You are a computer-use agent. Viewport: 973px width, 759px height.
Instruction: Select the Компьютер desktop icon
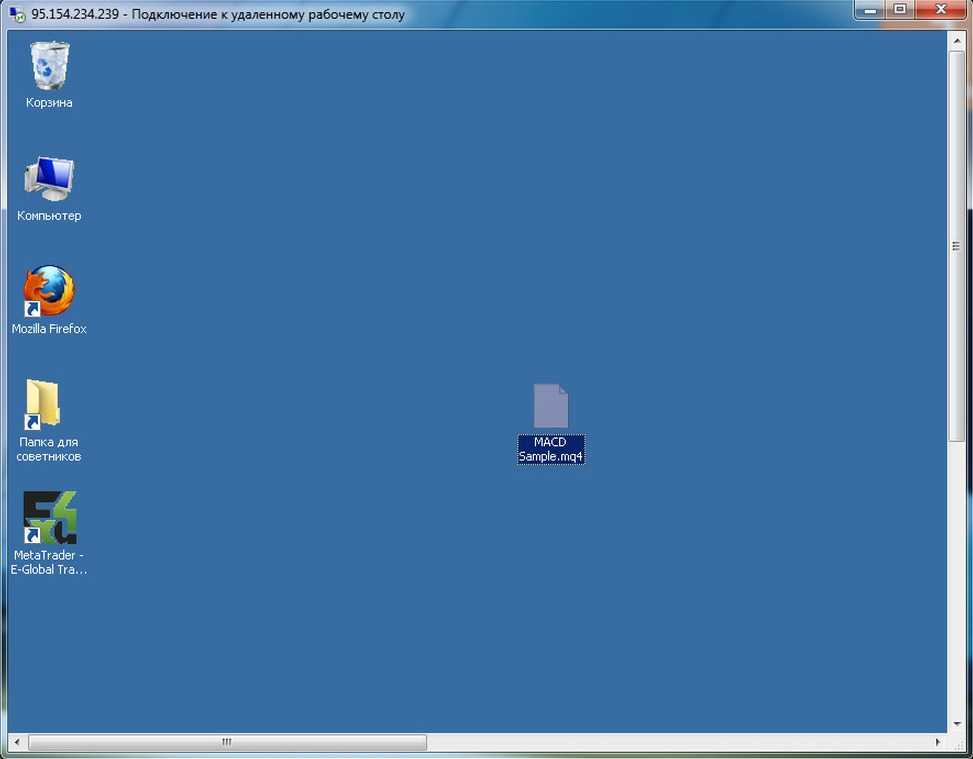pyautogui.click(x=49, y=180)
